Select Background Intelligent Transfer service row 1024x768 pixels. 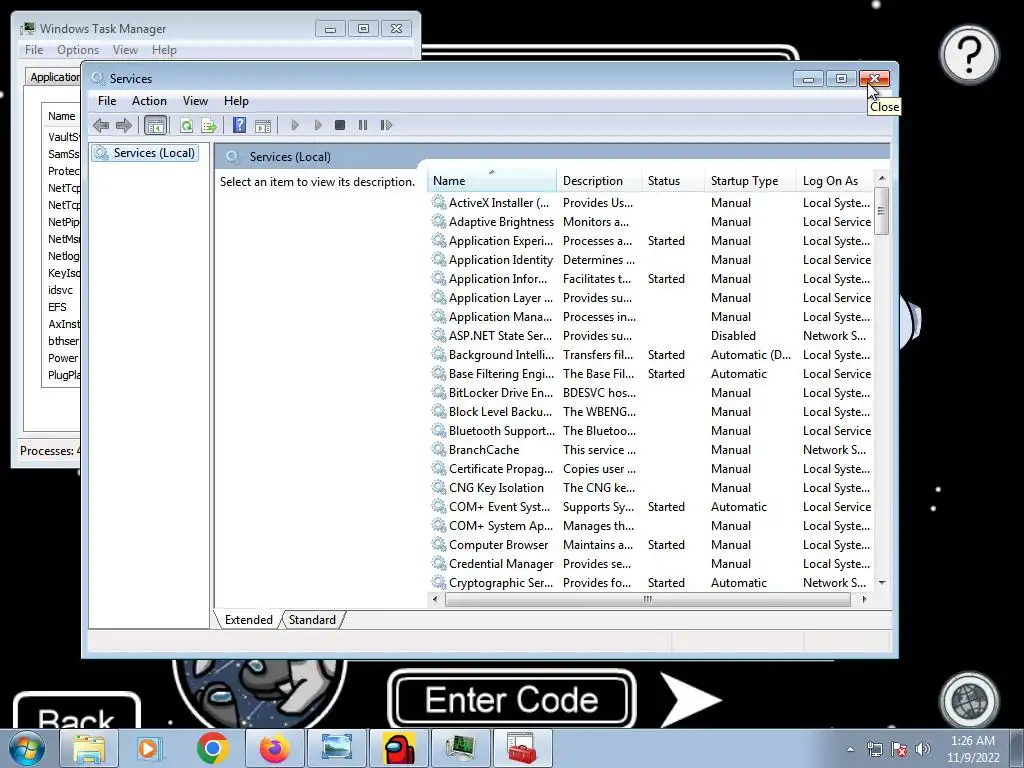tap(651, 355)
